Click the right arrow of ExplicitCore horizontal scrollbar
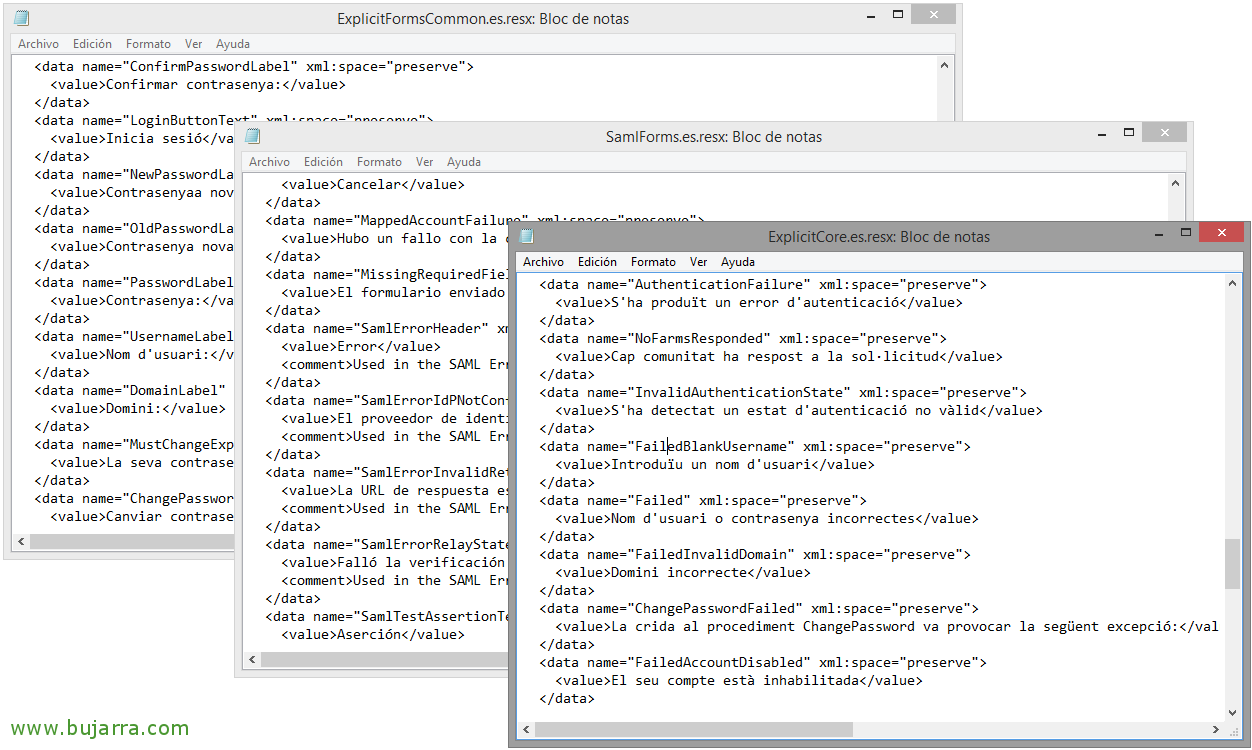The height and width of the screenshot is (750, 1252). [x=1215, y=730]
